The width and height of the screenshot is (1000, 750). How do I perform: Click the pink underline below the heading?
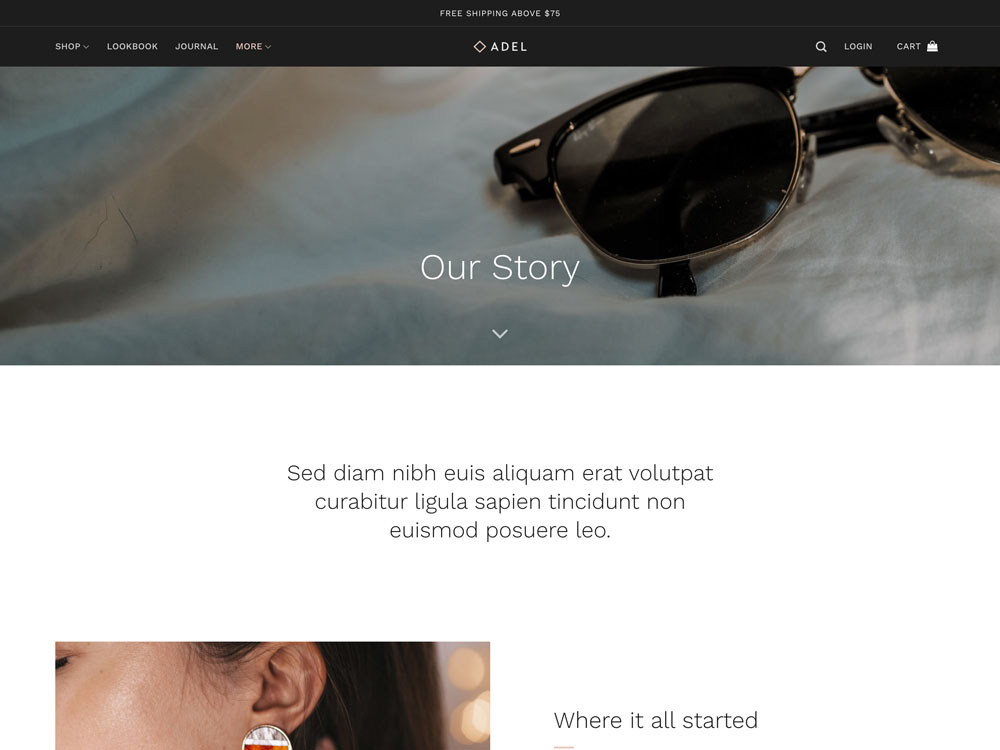[x=564, y=747]
